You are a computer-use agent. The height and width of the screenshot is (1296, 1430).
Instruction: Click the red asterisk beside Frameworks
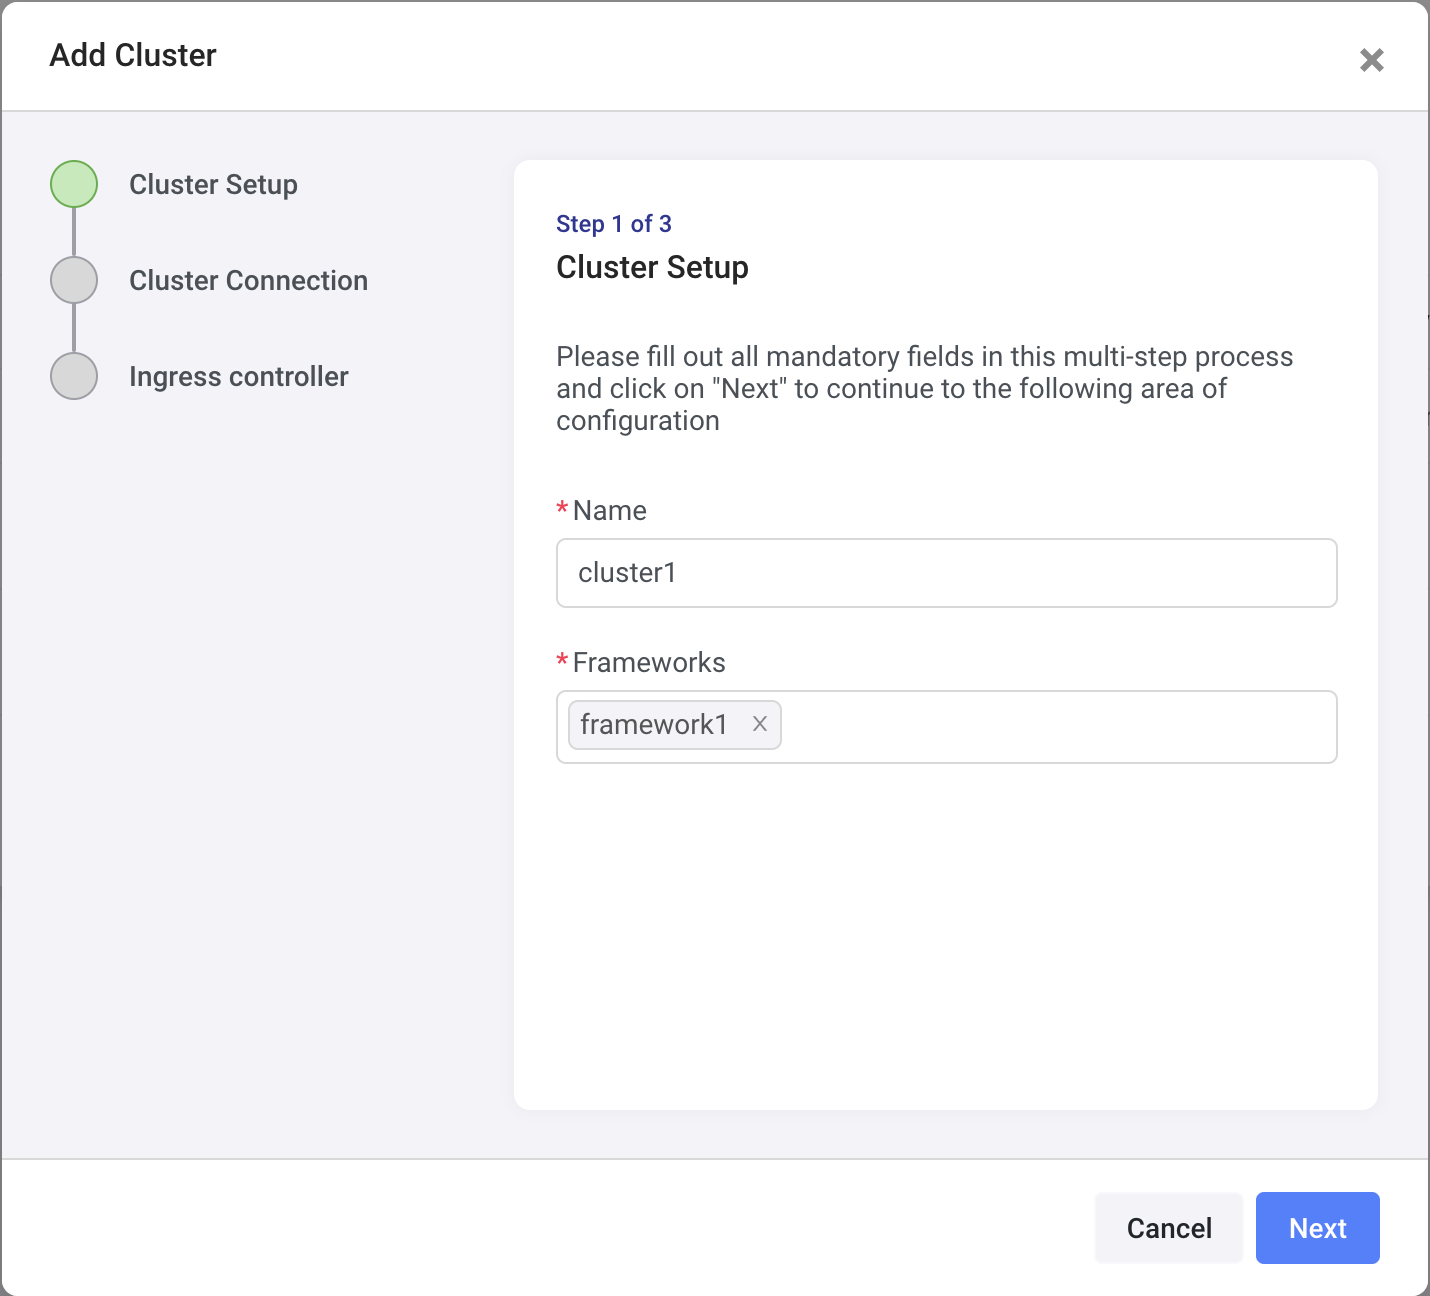pos(562,662)
